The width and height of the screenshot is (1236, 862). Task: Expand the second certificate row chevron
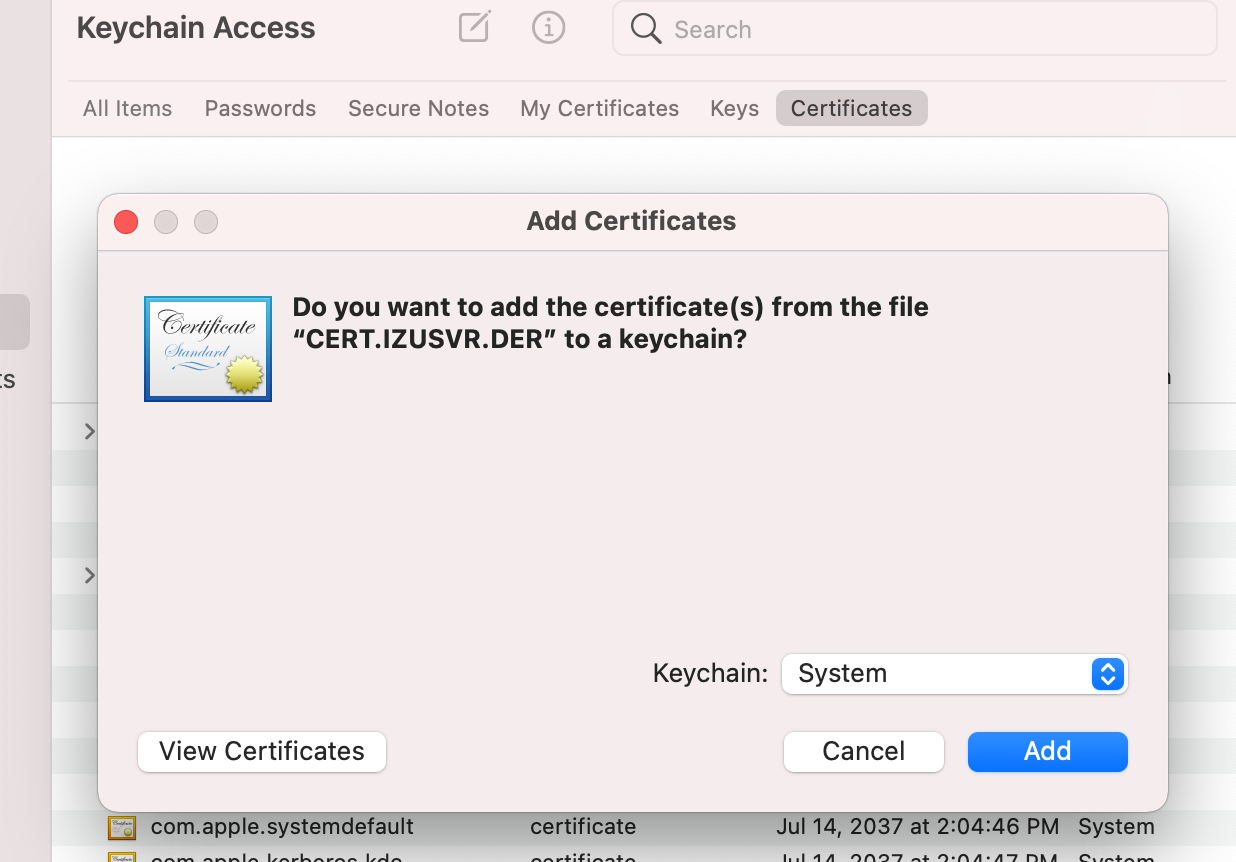click(x=90, y=575)
